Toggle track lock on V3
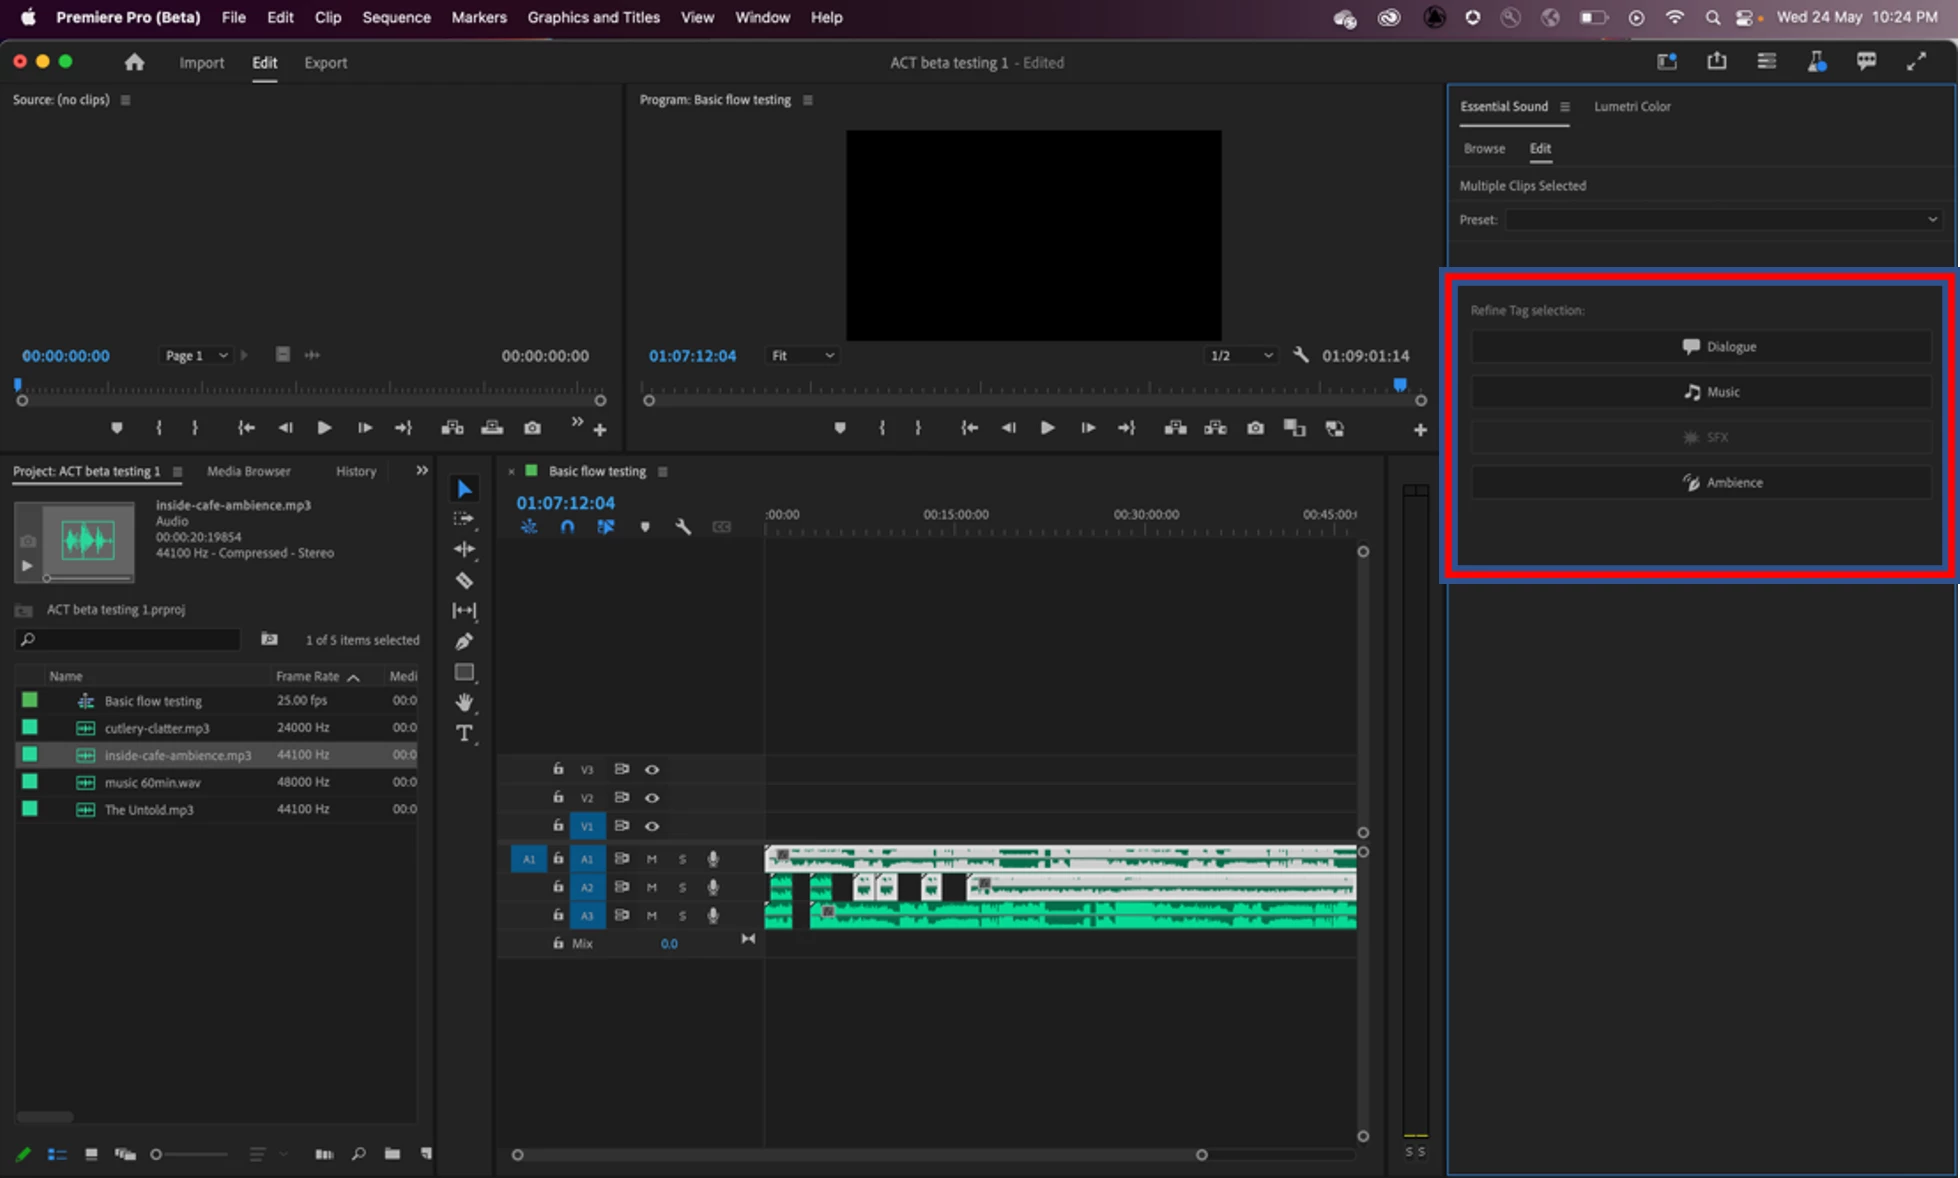Image resolution: width=1960 pixels, height=1178 pixels. (x=558, y=769)
